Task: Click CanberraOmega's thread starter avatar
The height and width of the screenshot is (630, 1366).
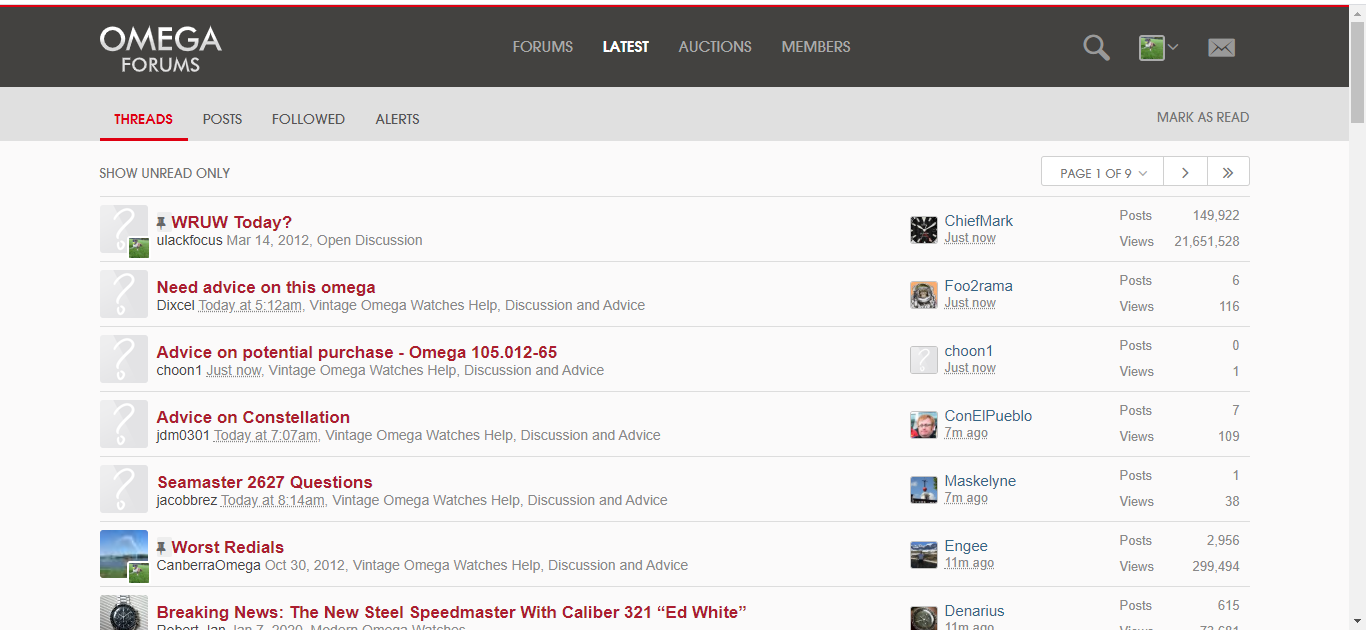Action: pos(123,553)
